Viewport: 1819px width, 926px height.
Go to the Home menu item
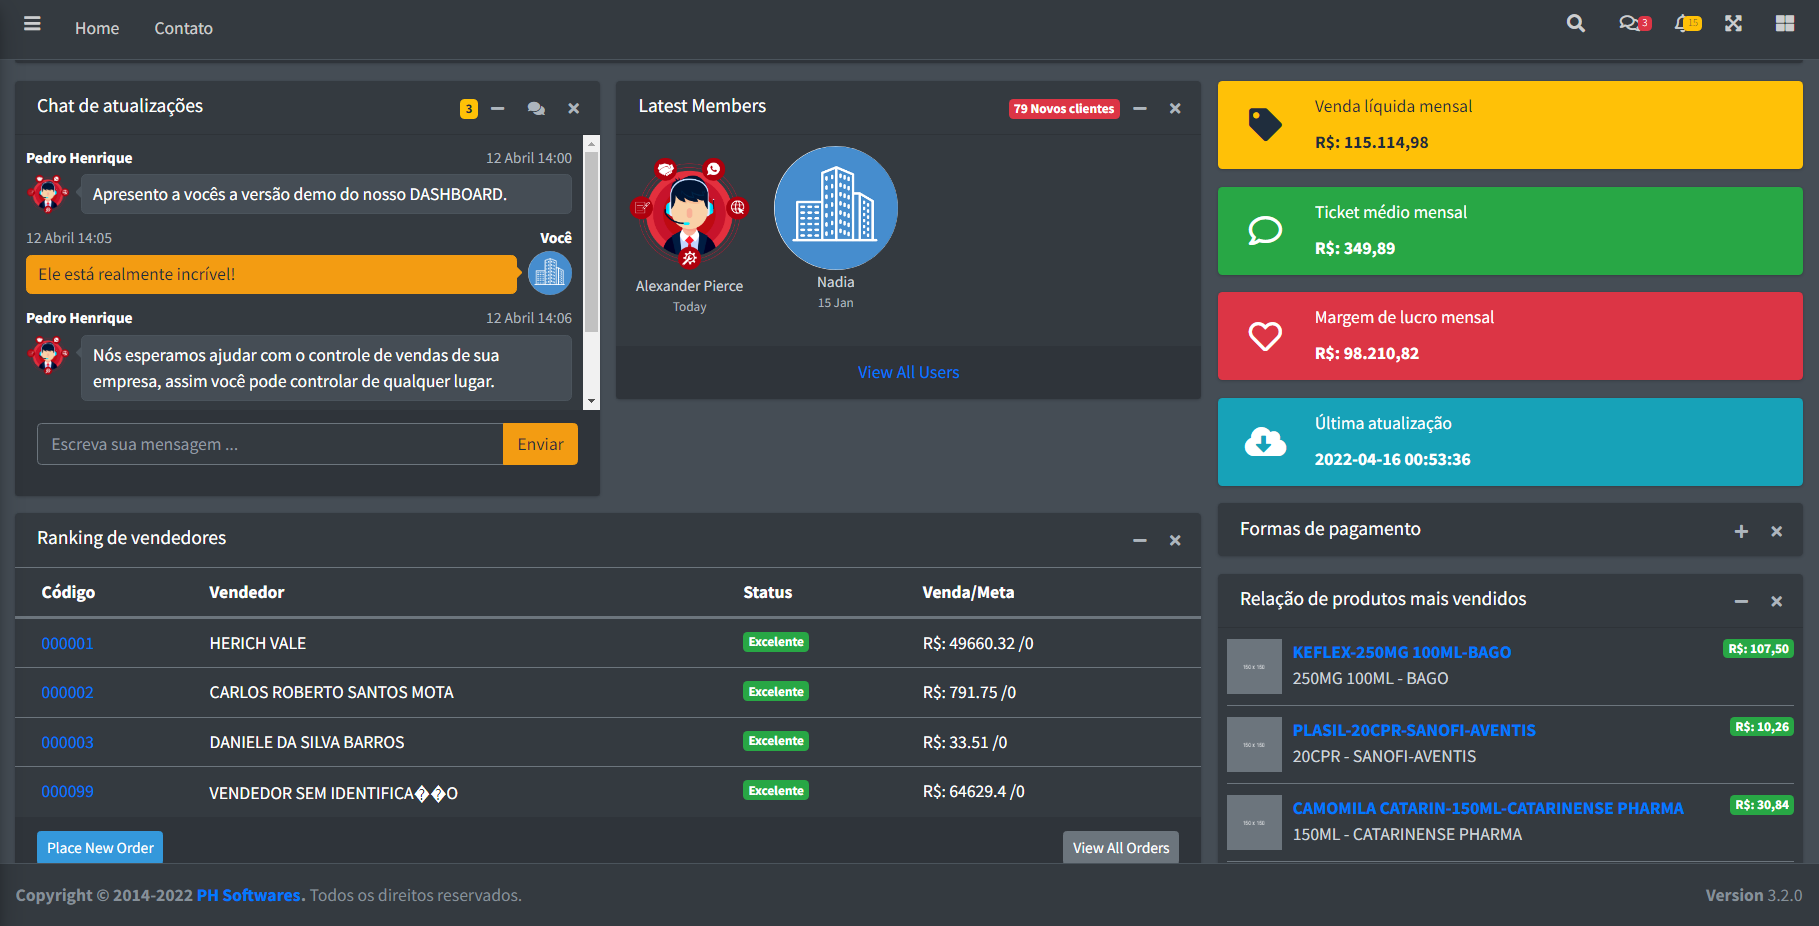[x=97, y=28]
